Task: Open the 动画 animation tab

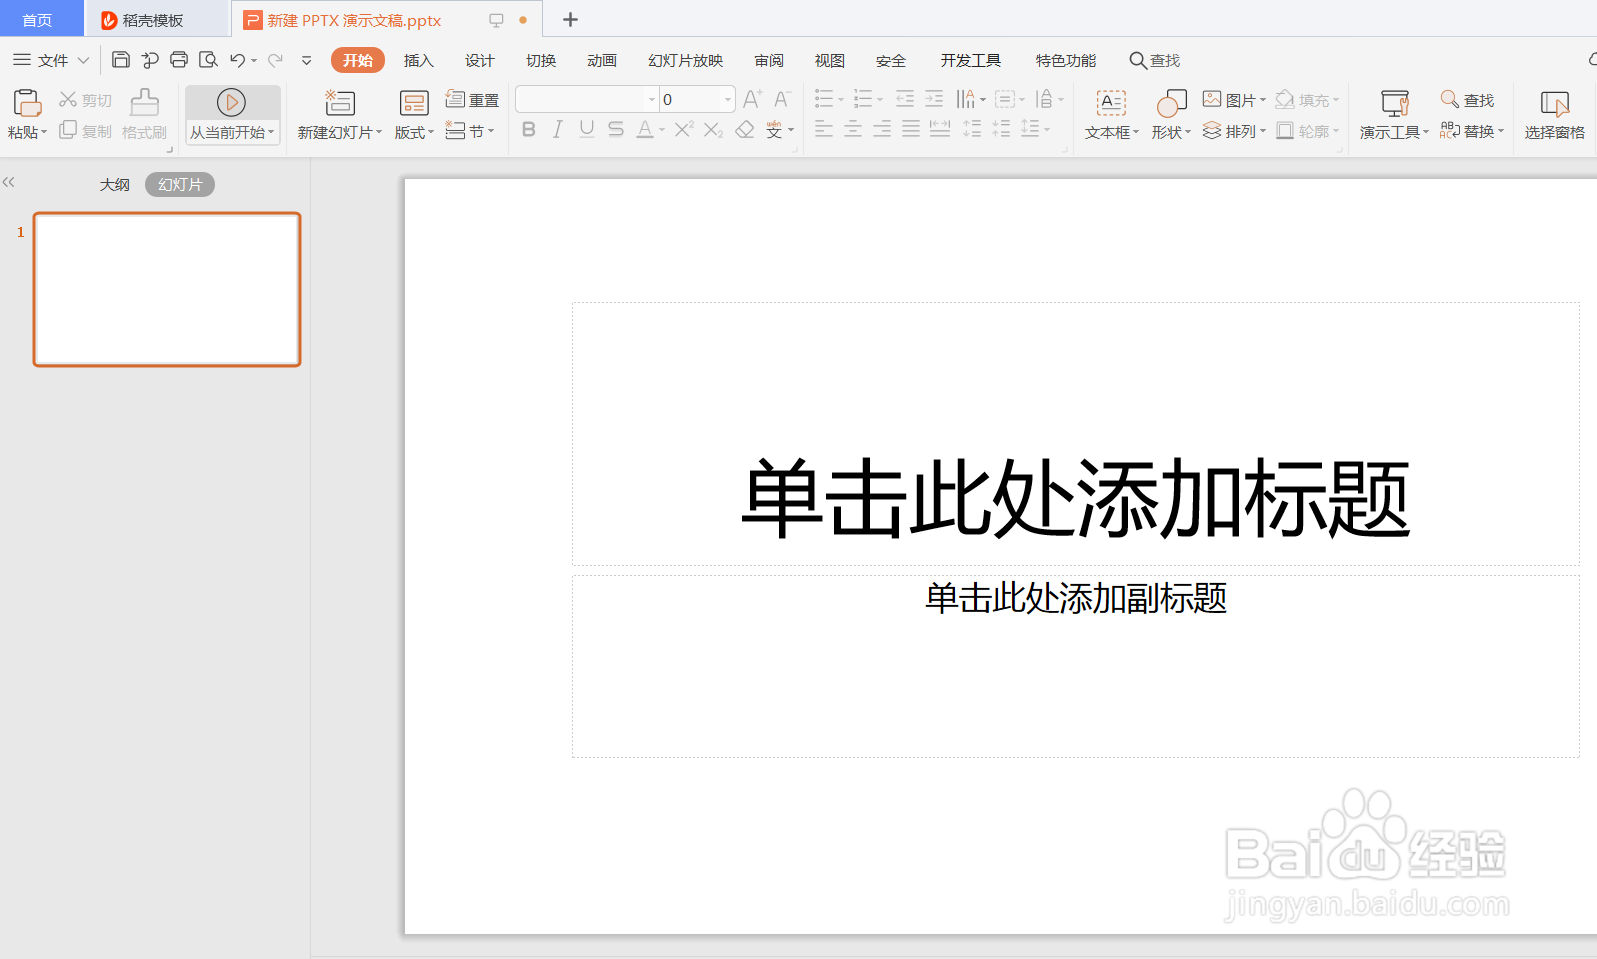Action: pos(601,60)
